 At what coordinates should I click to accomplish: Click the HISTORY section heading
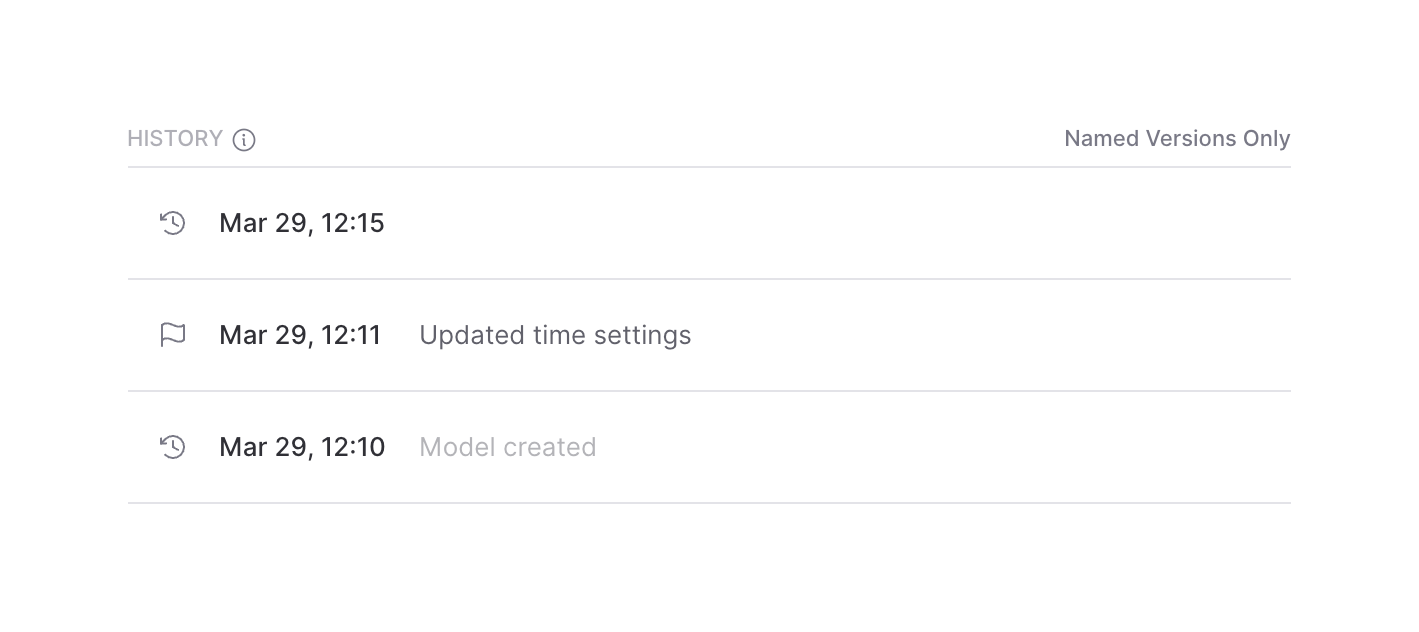pos(175,139)
